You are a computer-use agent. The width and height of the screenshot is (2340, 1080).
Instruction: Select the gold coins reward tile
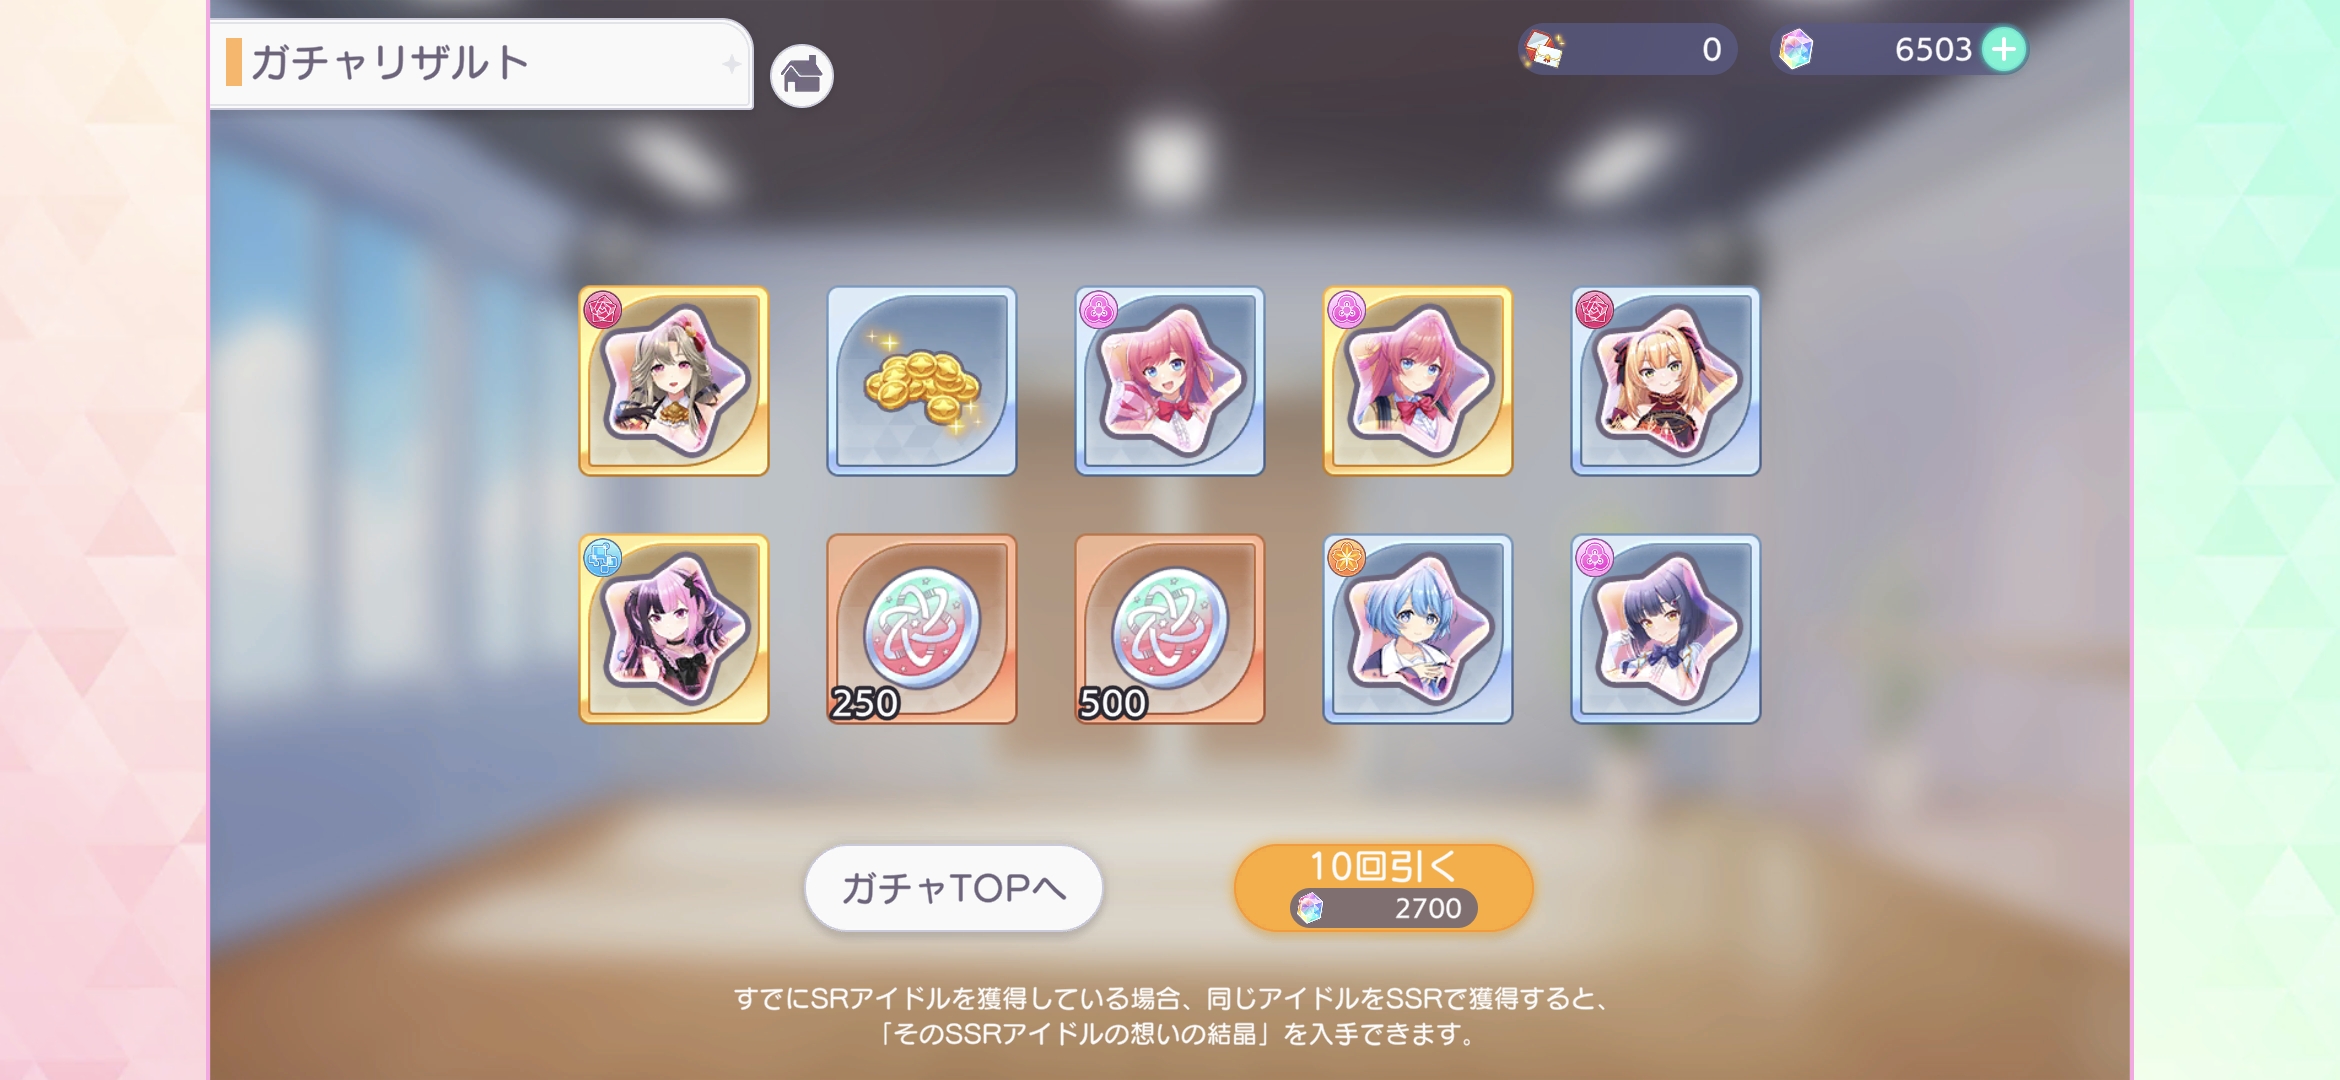pyautogui.click(x=921, y=381)
